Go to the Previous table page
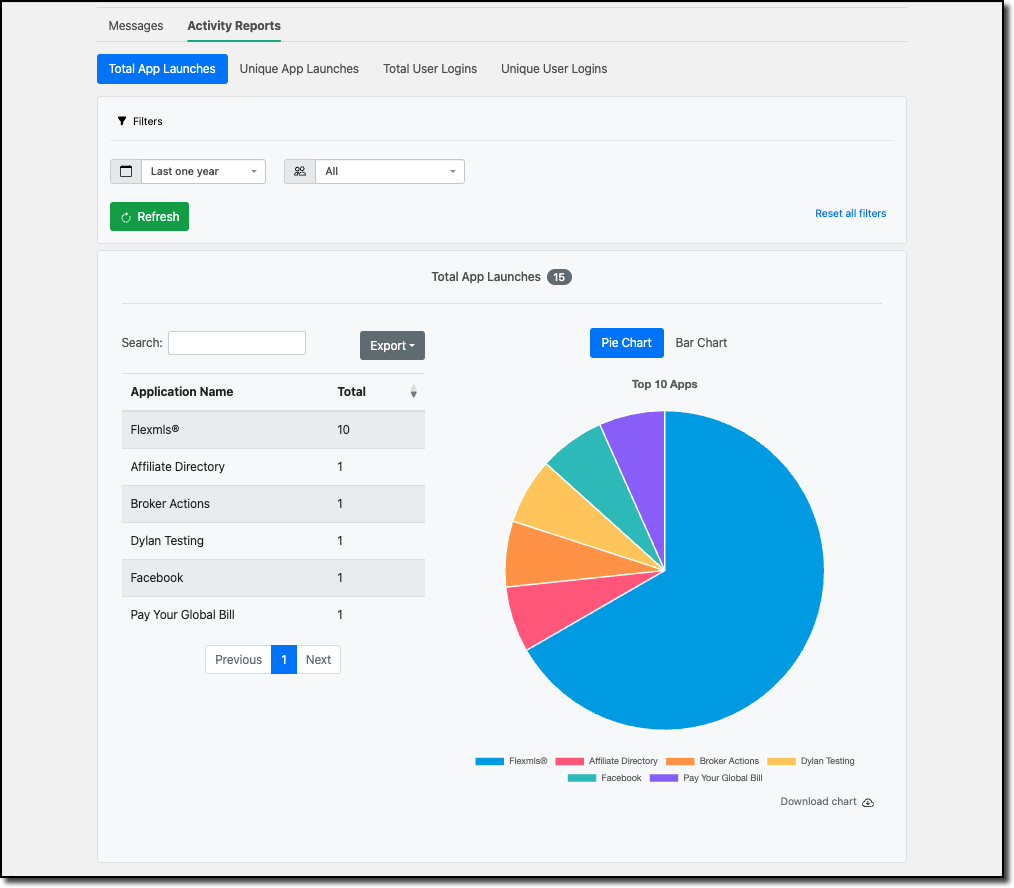This screenshot has width=1014, height=888. pyautogui.click(x=239, y=660)
